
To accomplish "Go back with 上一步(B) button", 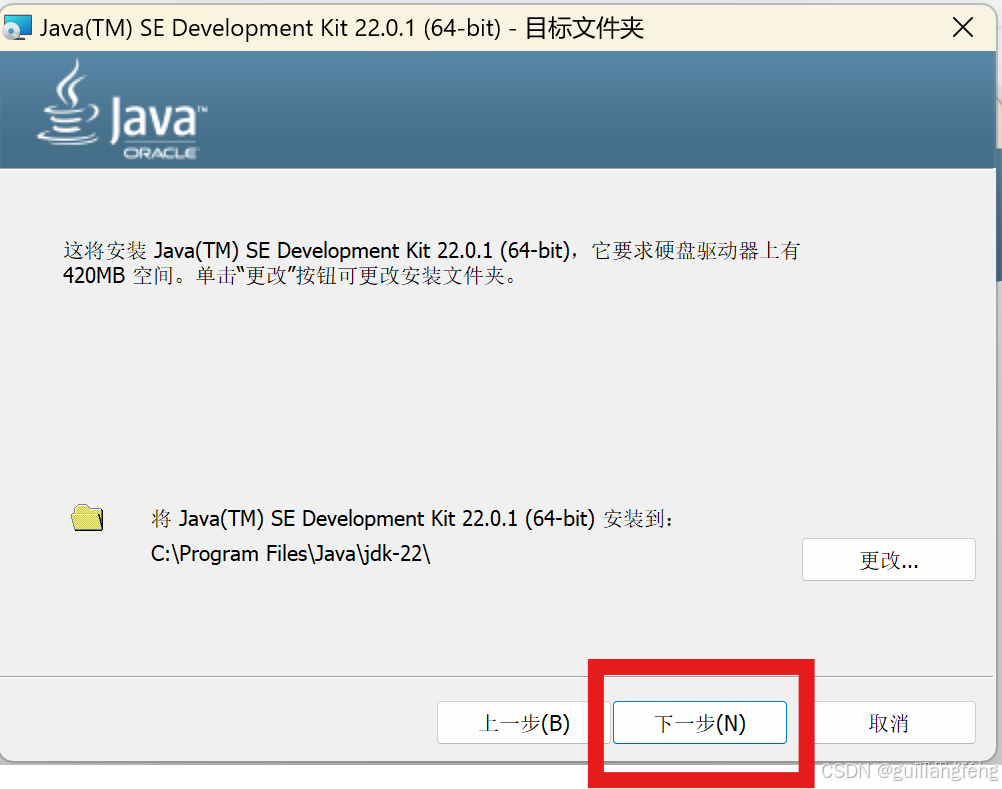I will pos(524,723).
